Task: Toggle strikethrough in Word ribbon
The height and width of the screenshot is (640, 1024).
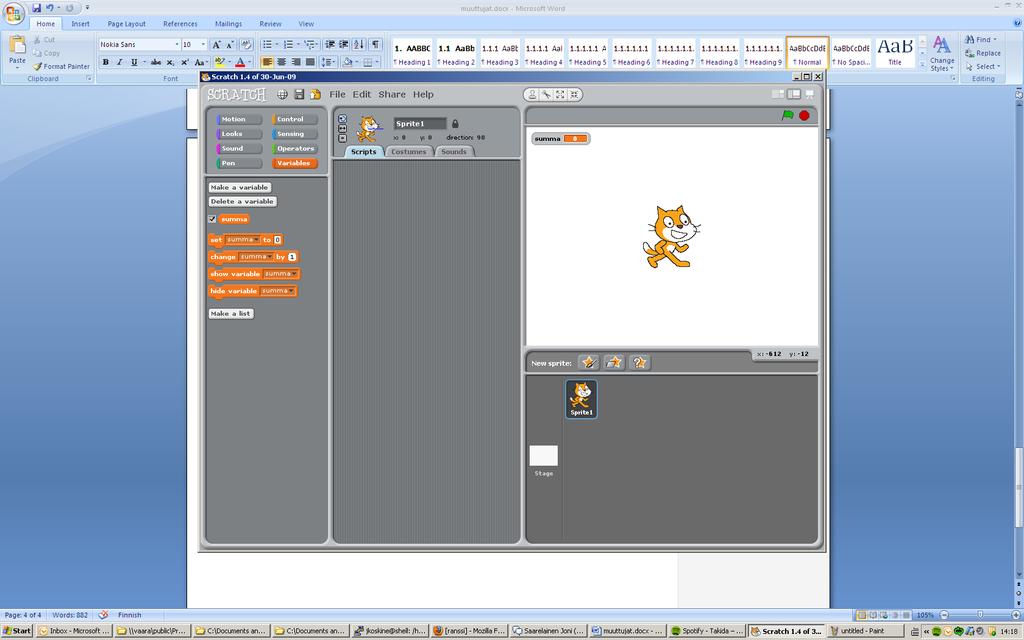Action: click(155, 62)
